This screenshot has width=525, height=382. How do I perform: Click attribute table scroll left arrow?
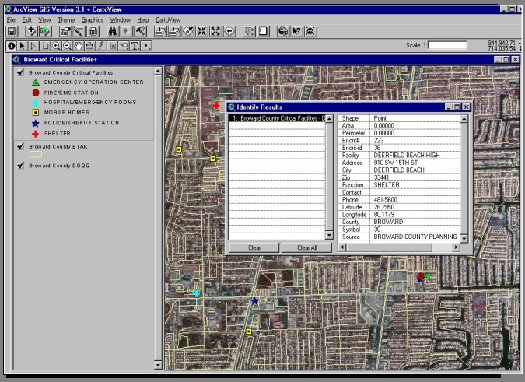click(x=342, y=247)
